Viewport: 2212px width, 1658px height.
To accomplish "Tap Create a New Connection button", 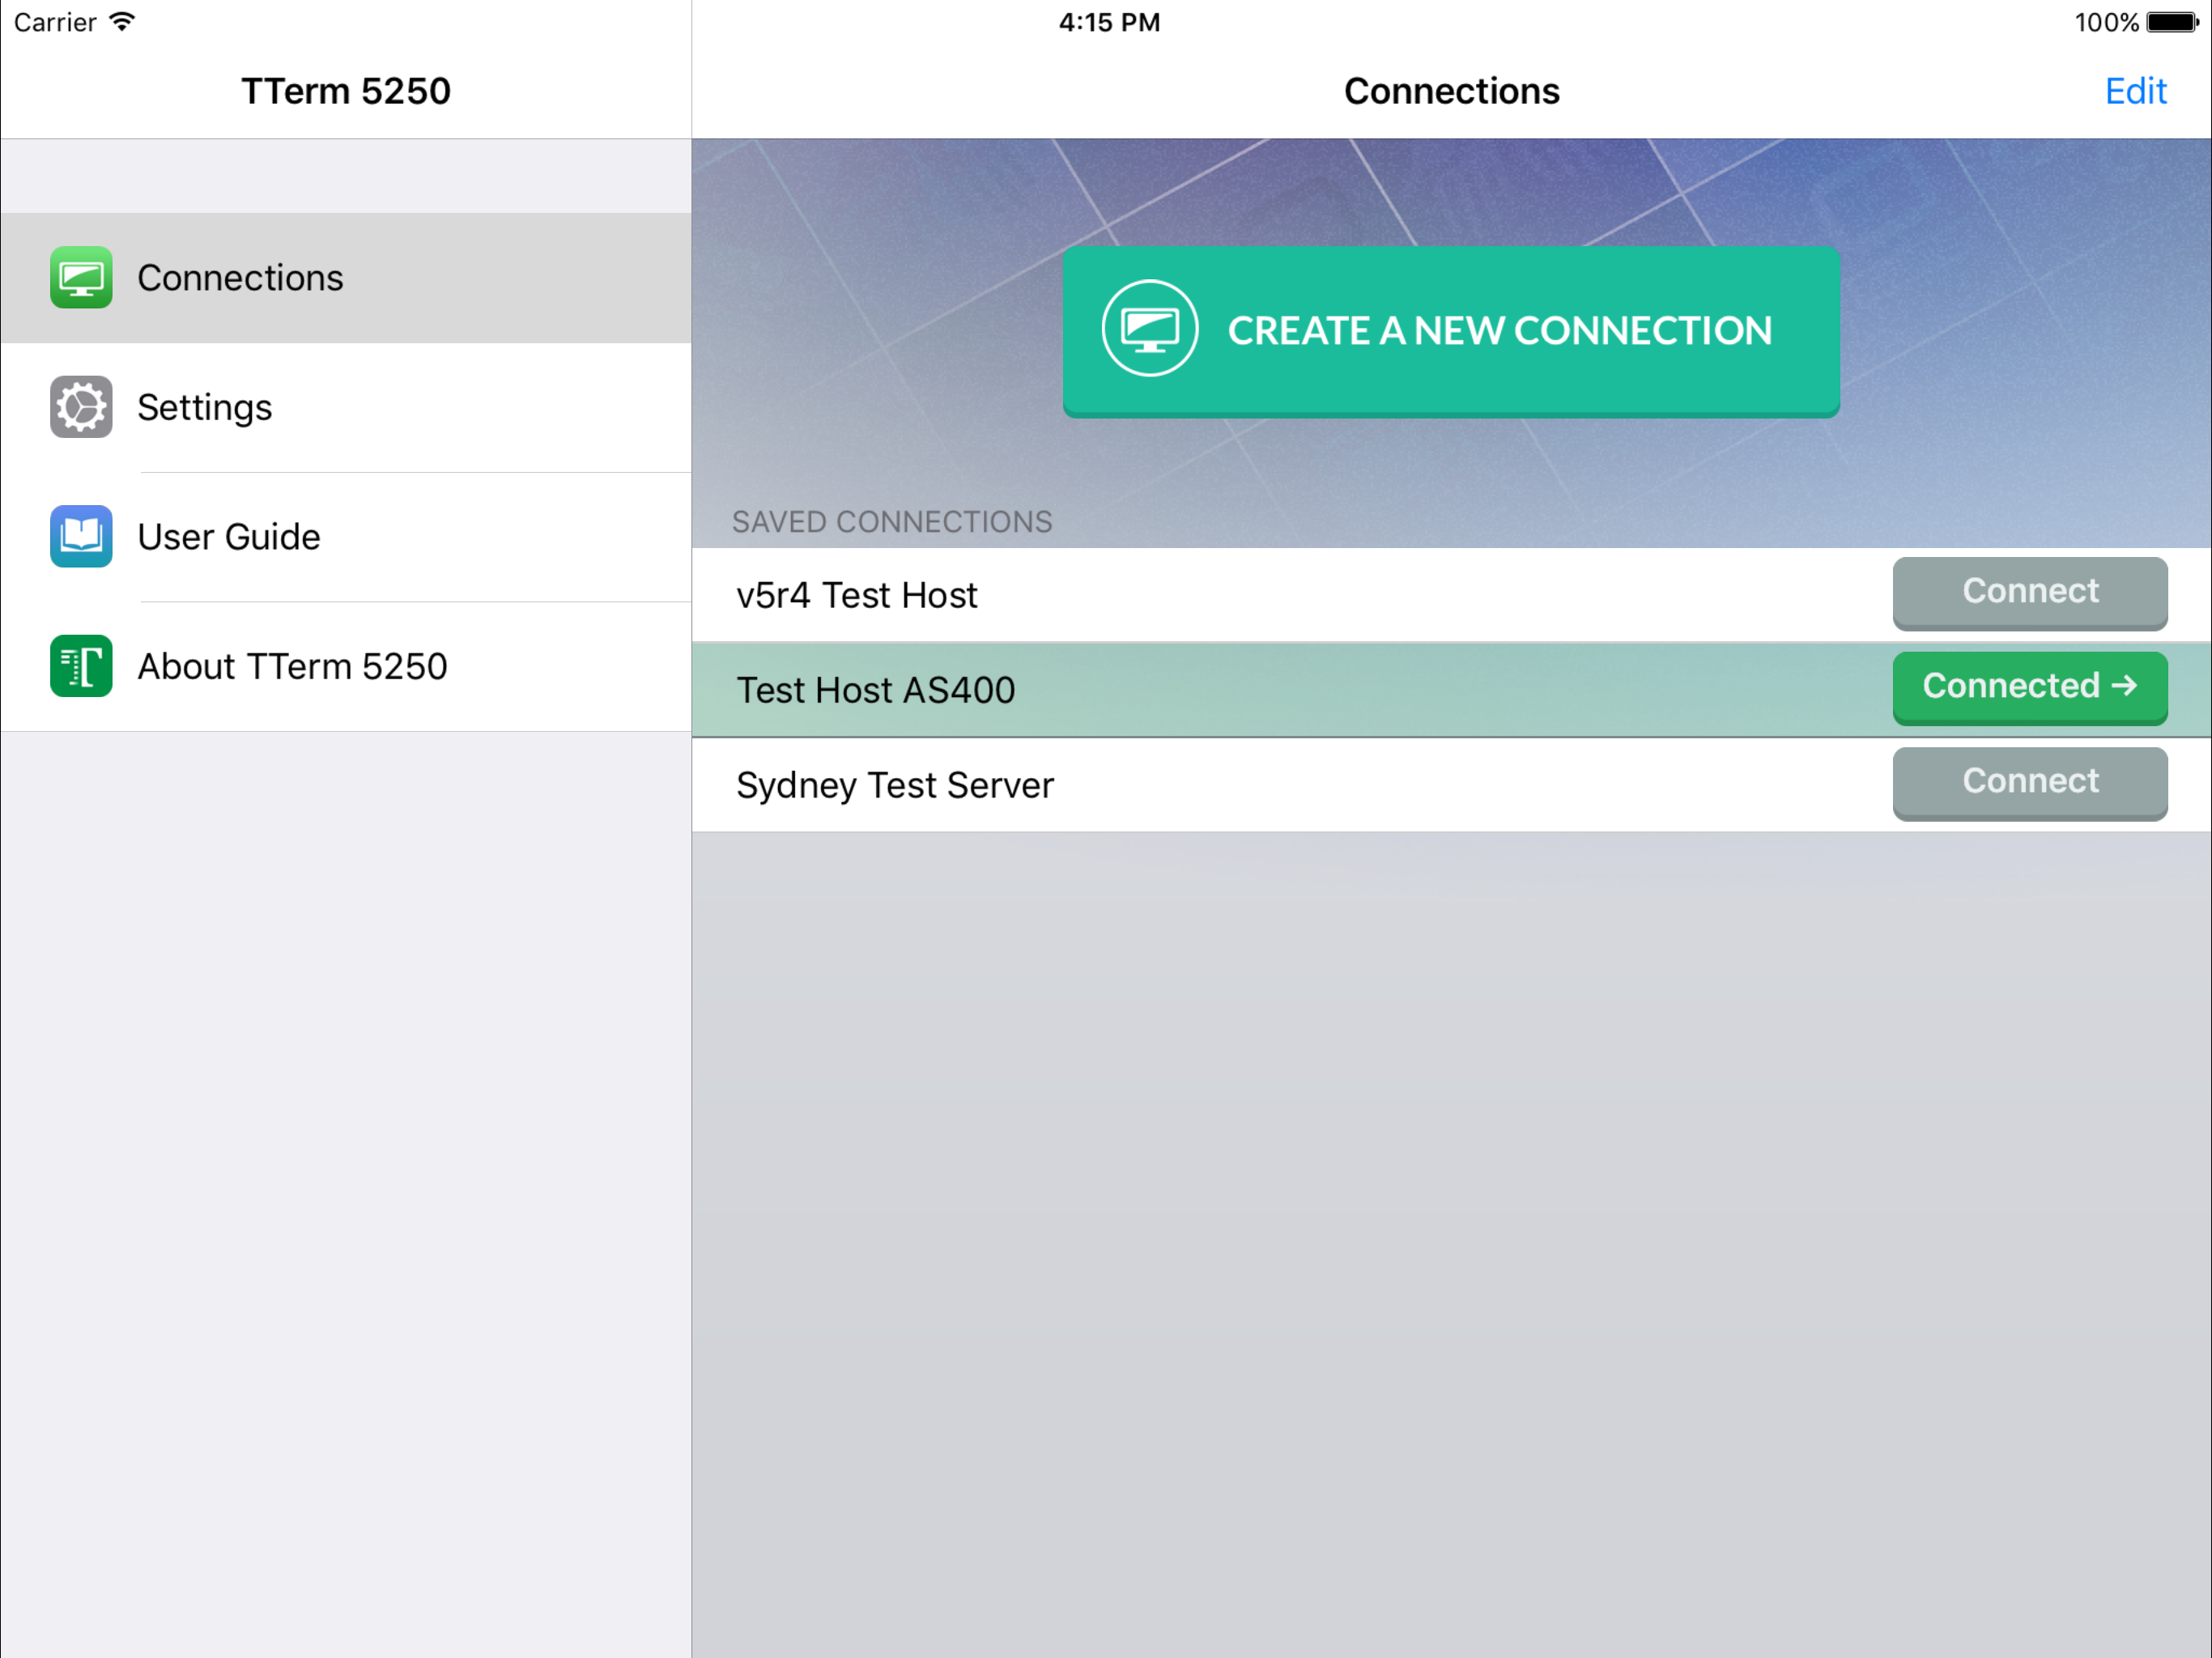I will [x=1451, y=331].
